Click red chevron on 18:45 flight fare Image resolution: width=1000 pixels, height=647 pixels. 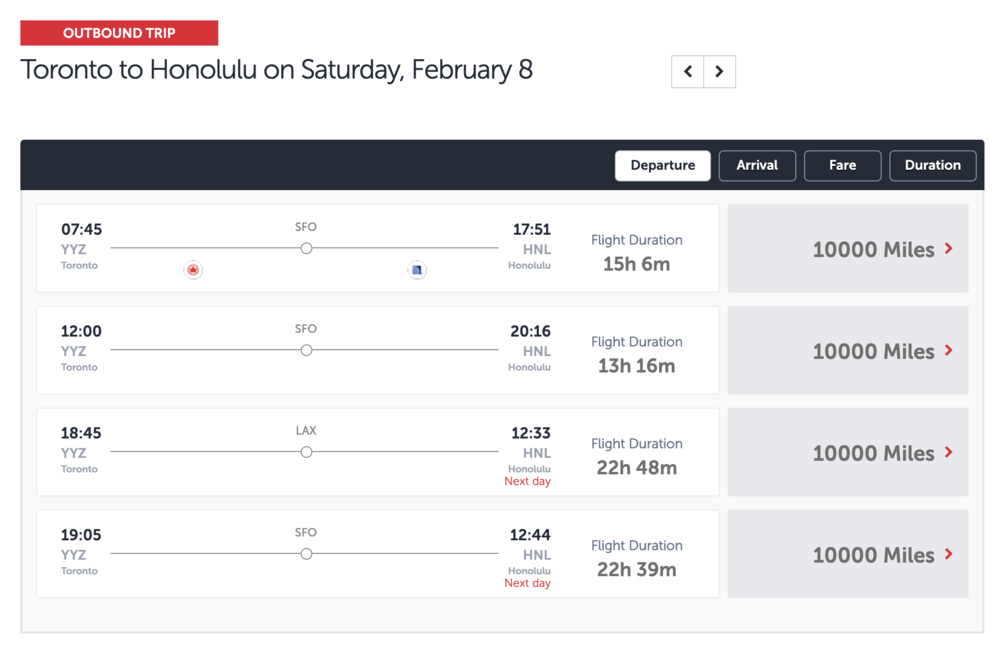pos(949,452)
